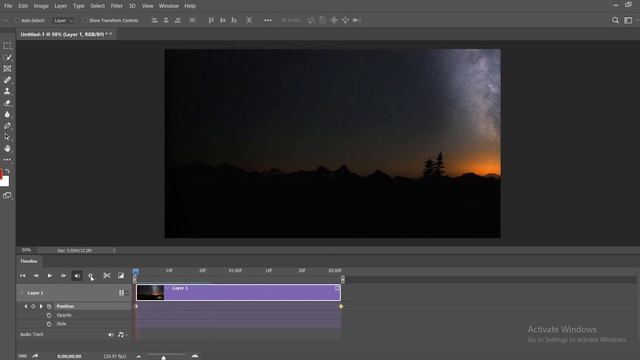Select the Blur tool
640x360 pixels.
7,114
